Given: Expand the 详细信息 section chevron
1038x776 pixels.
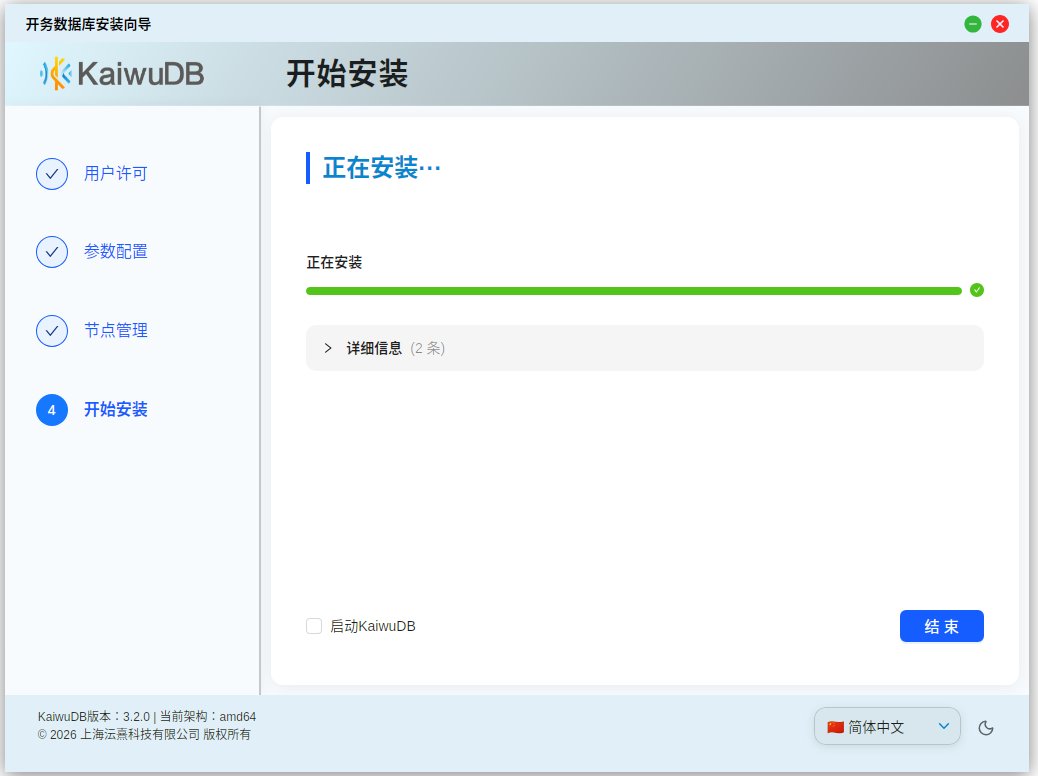Looking at the screenshot, I should (328, 348).
